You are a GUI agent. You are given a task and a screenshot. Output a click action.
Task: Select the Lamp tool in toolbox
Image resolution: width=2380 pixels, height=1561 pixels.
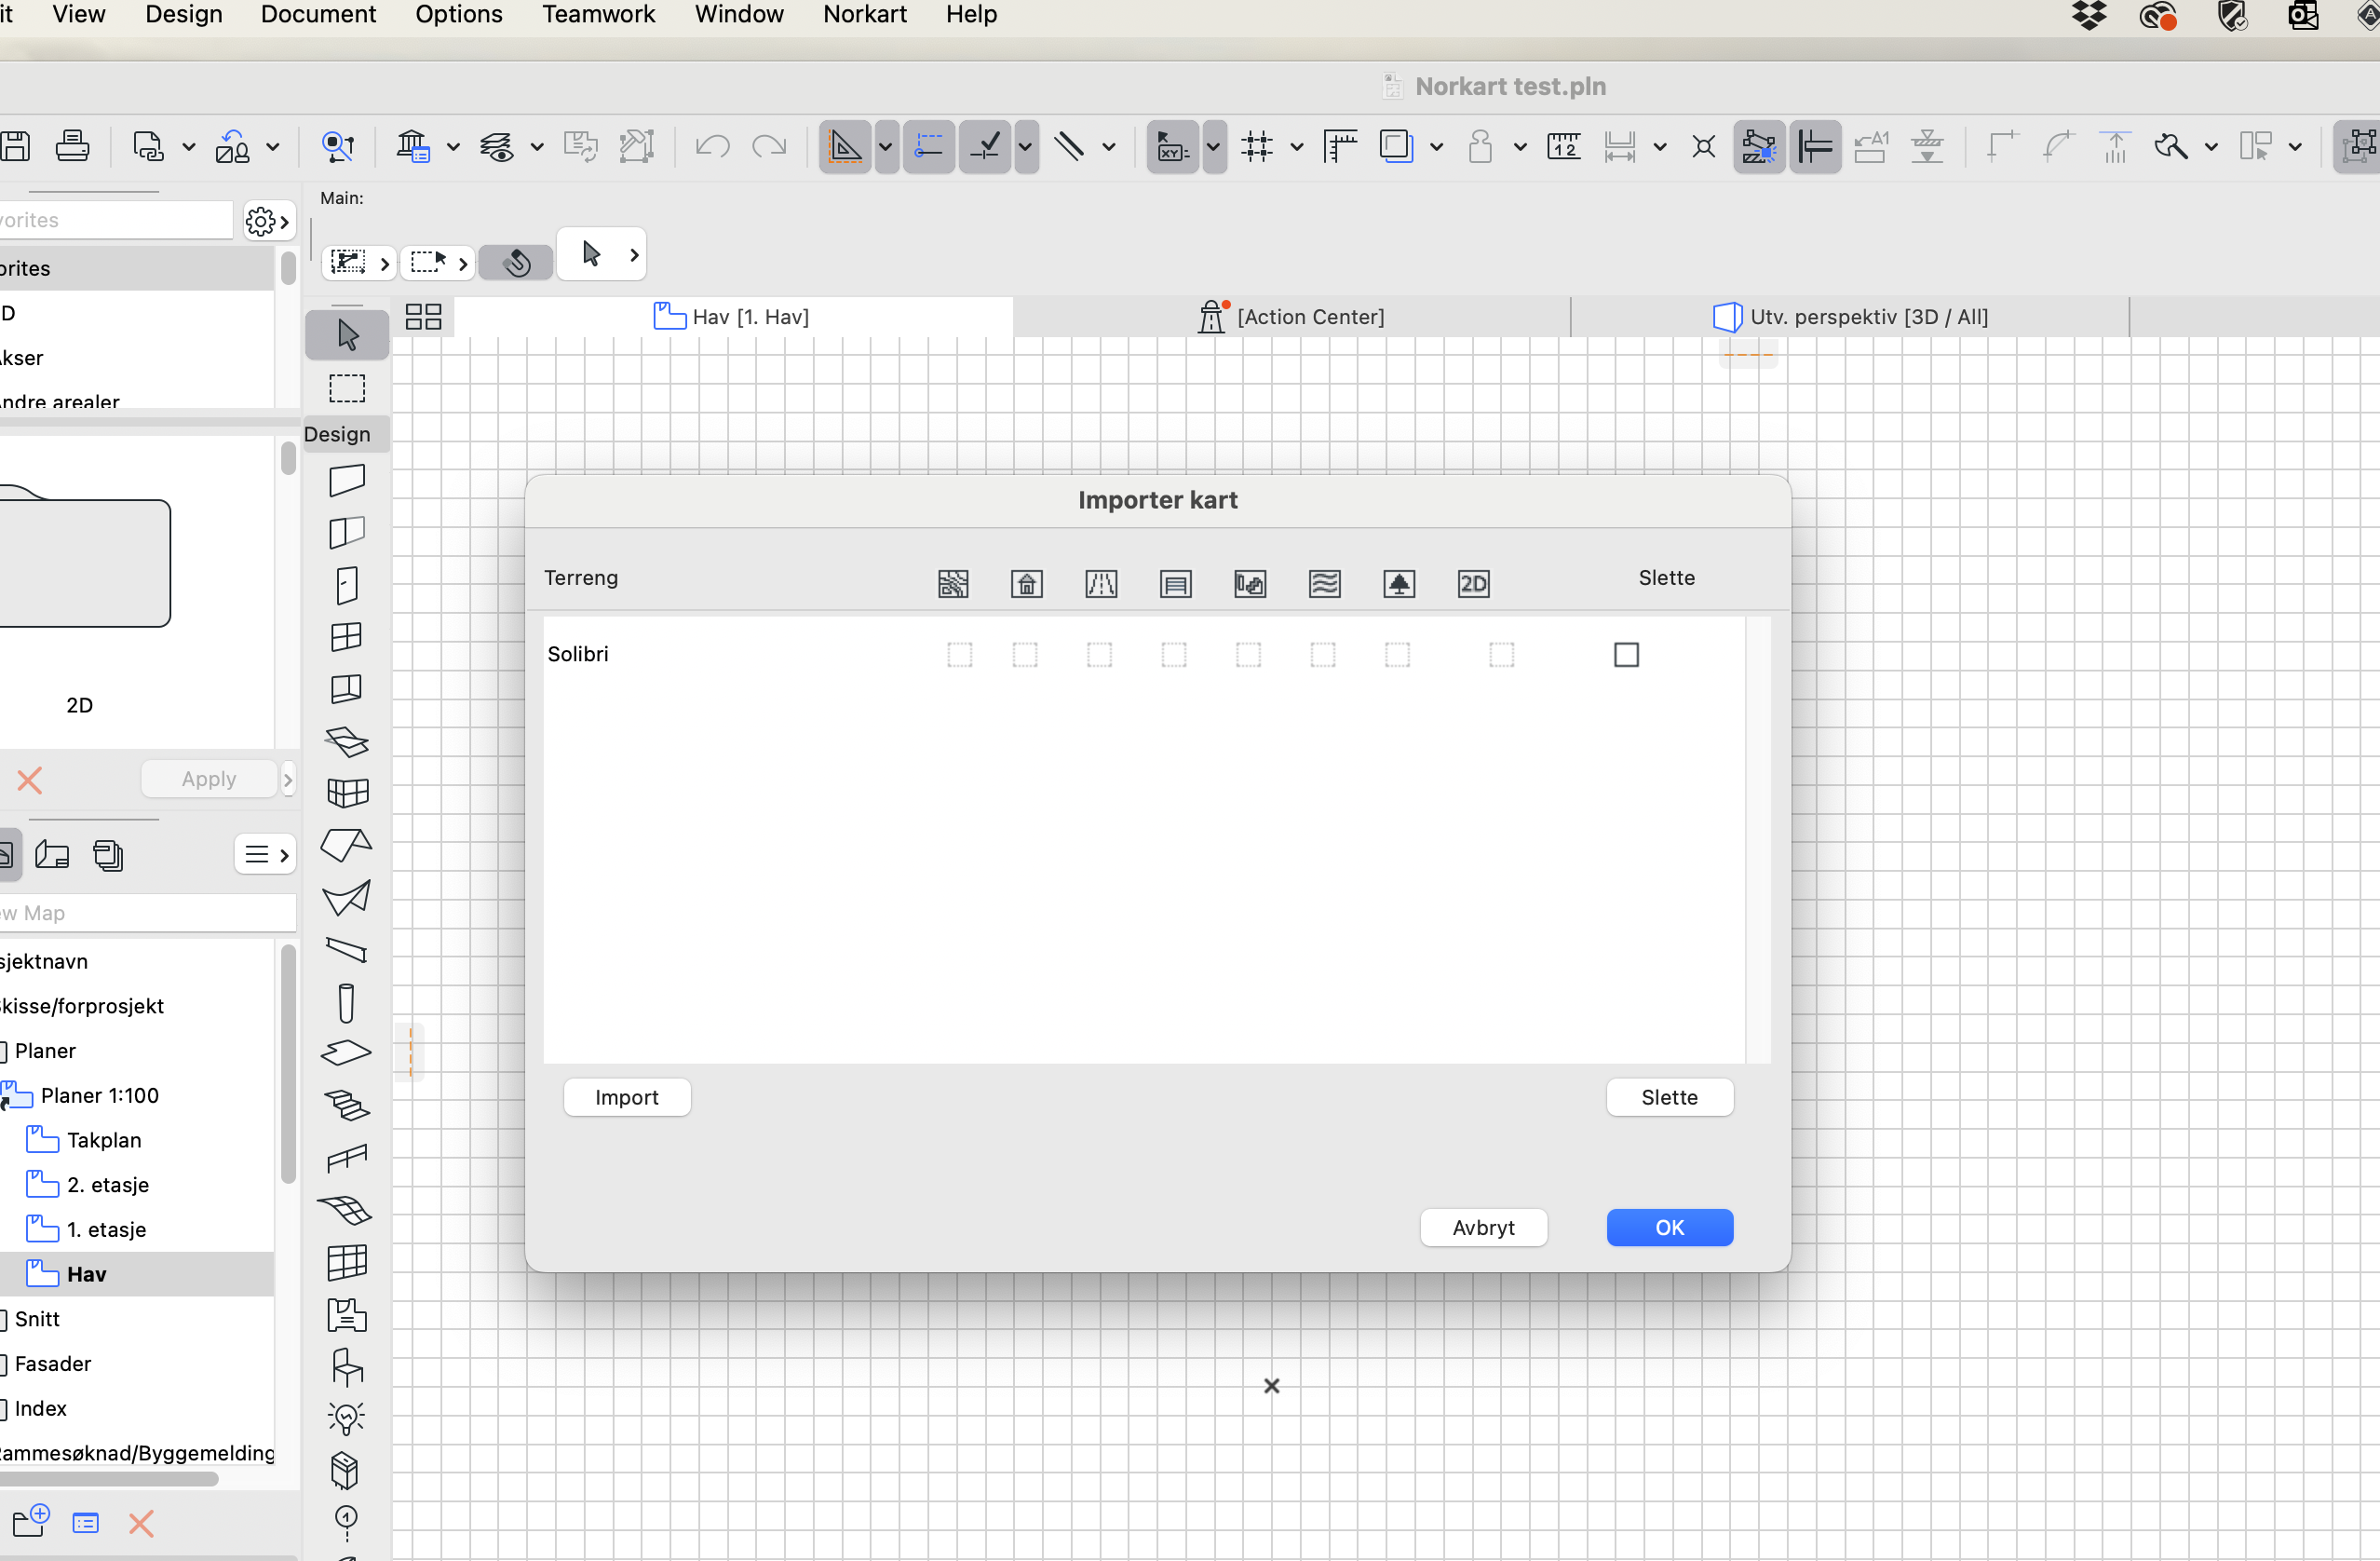[346, 1417]
